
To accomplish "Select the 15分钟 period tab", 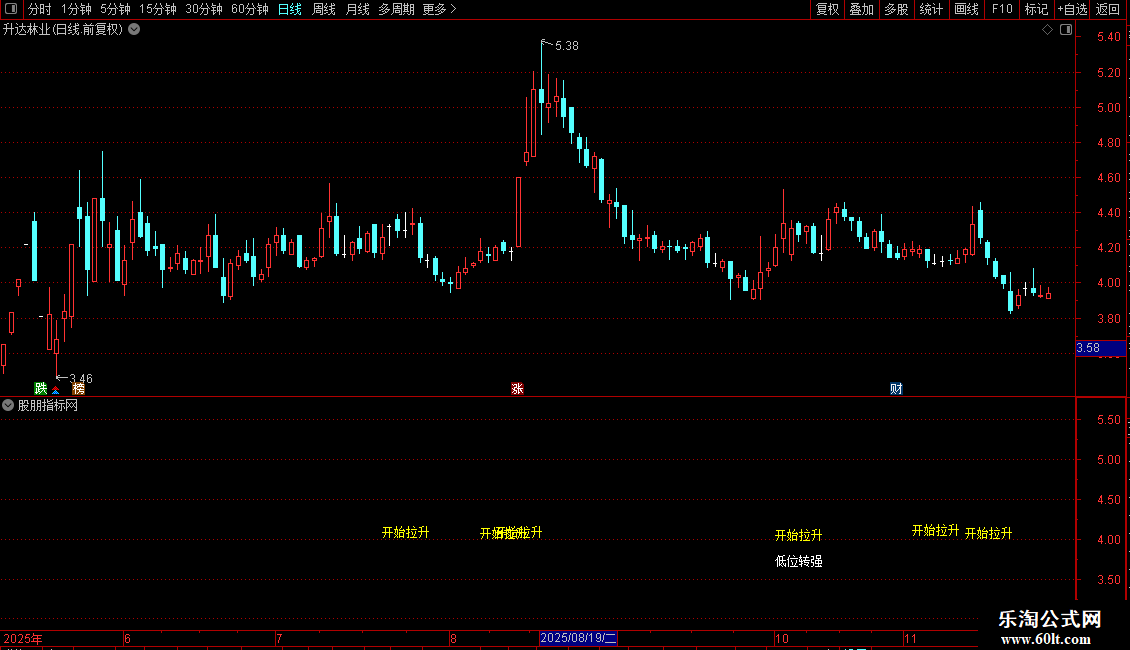I will point(157,9).
